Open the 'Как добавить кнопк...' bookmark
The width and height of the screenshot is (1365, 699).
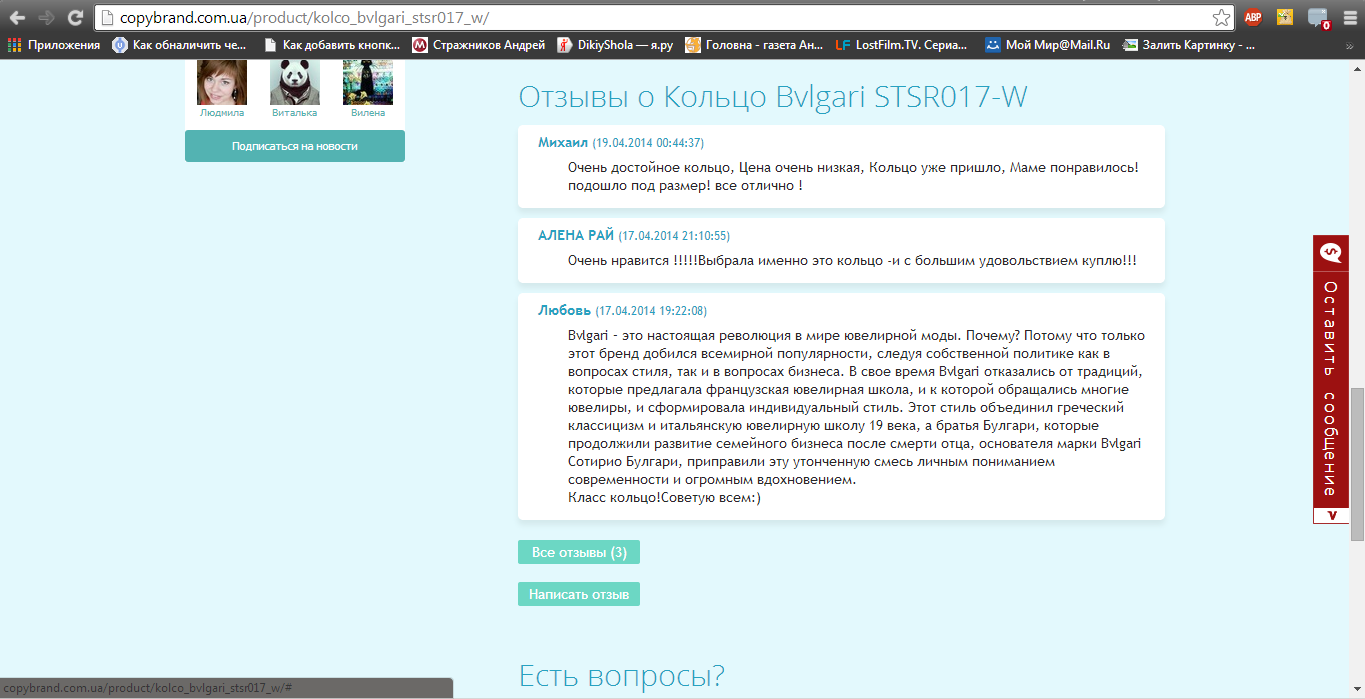click(x=331, y=45)
